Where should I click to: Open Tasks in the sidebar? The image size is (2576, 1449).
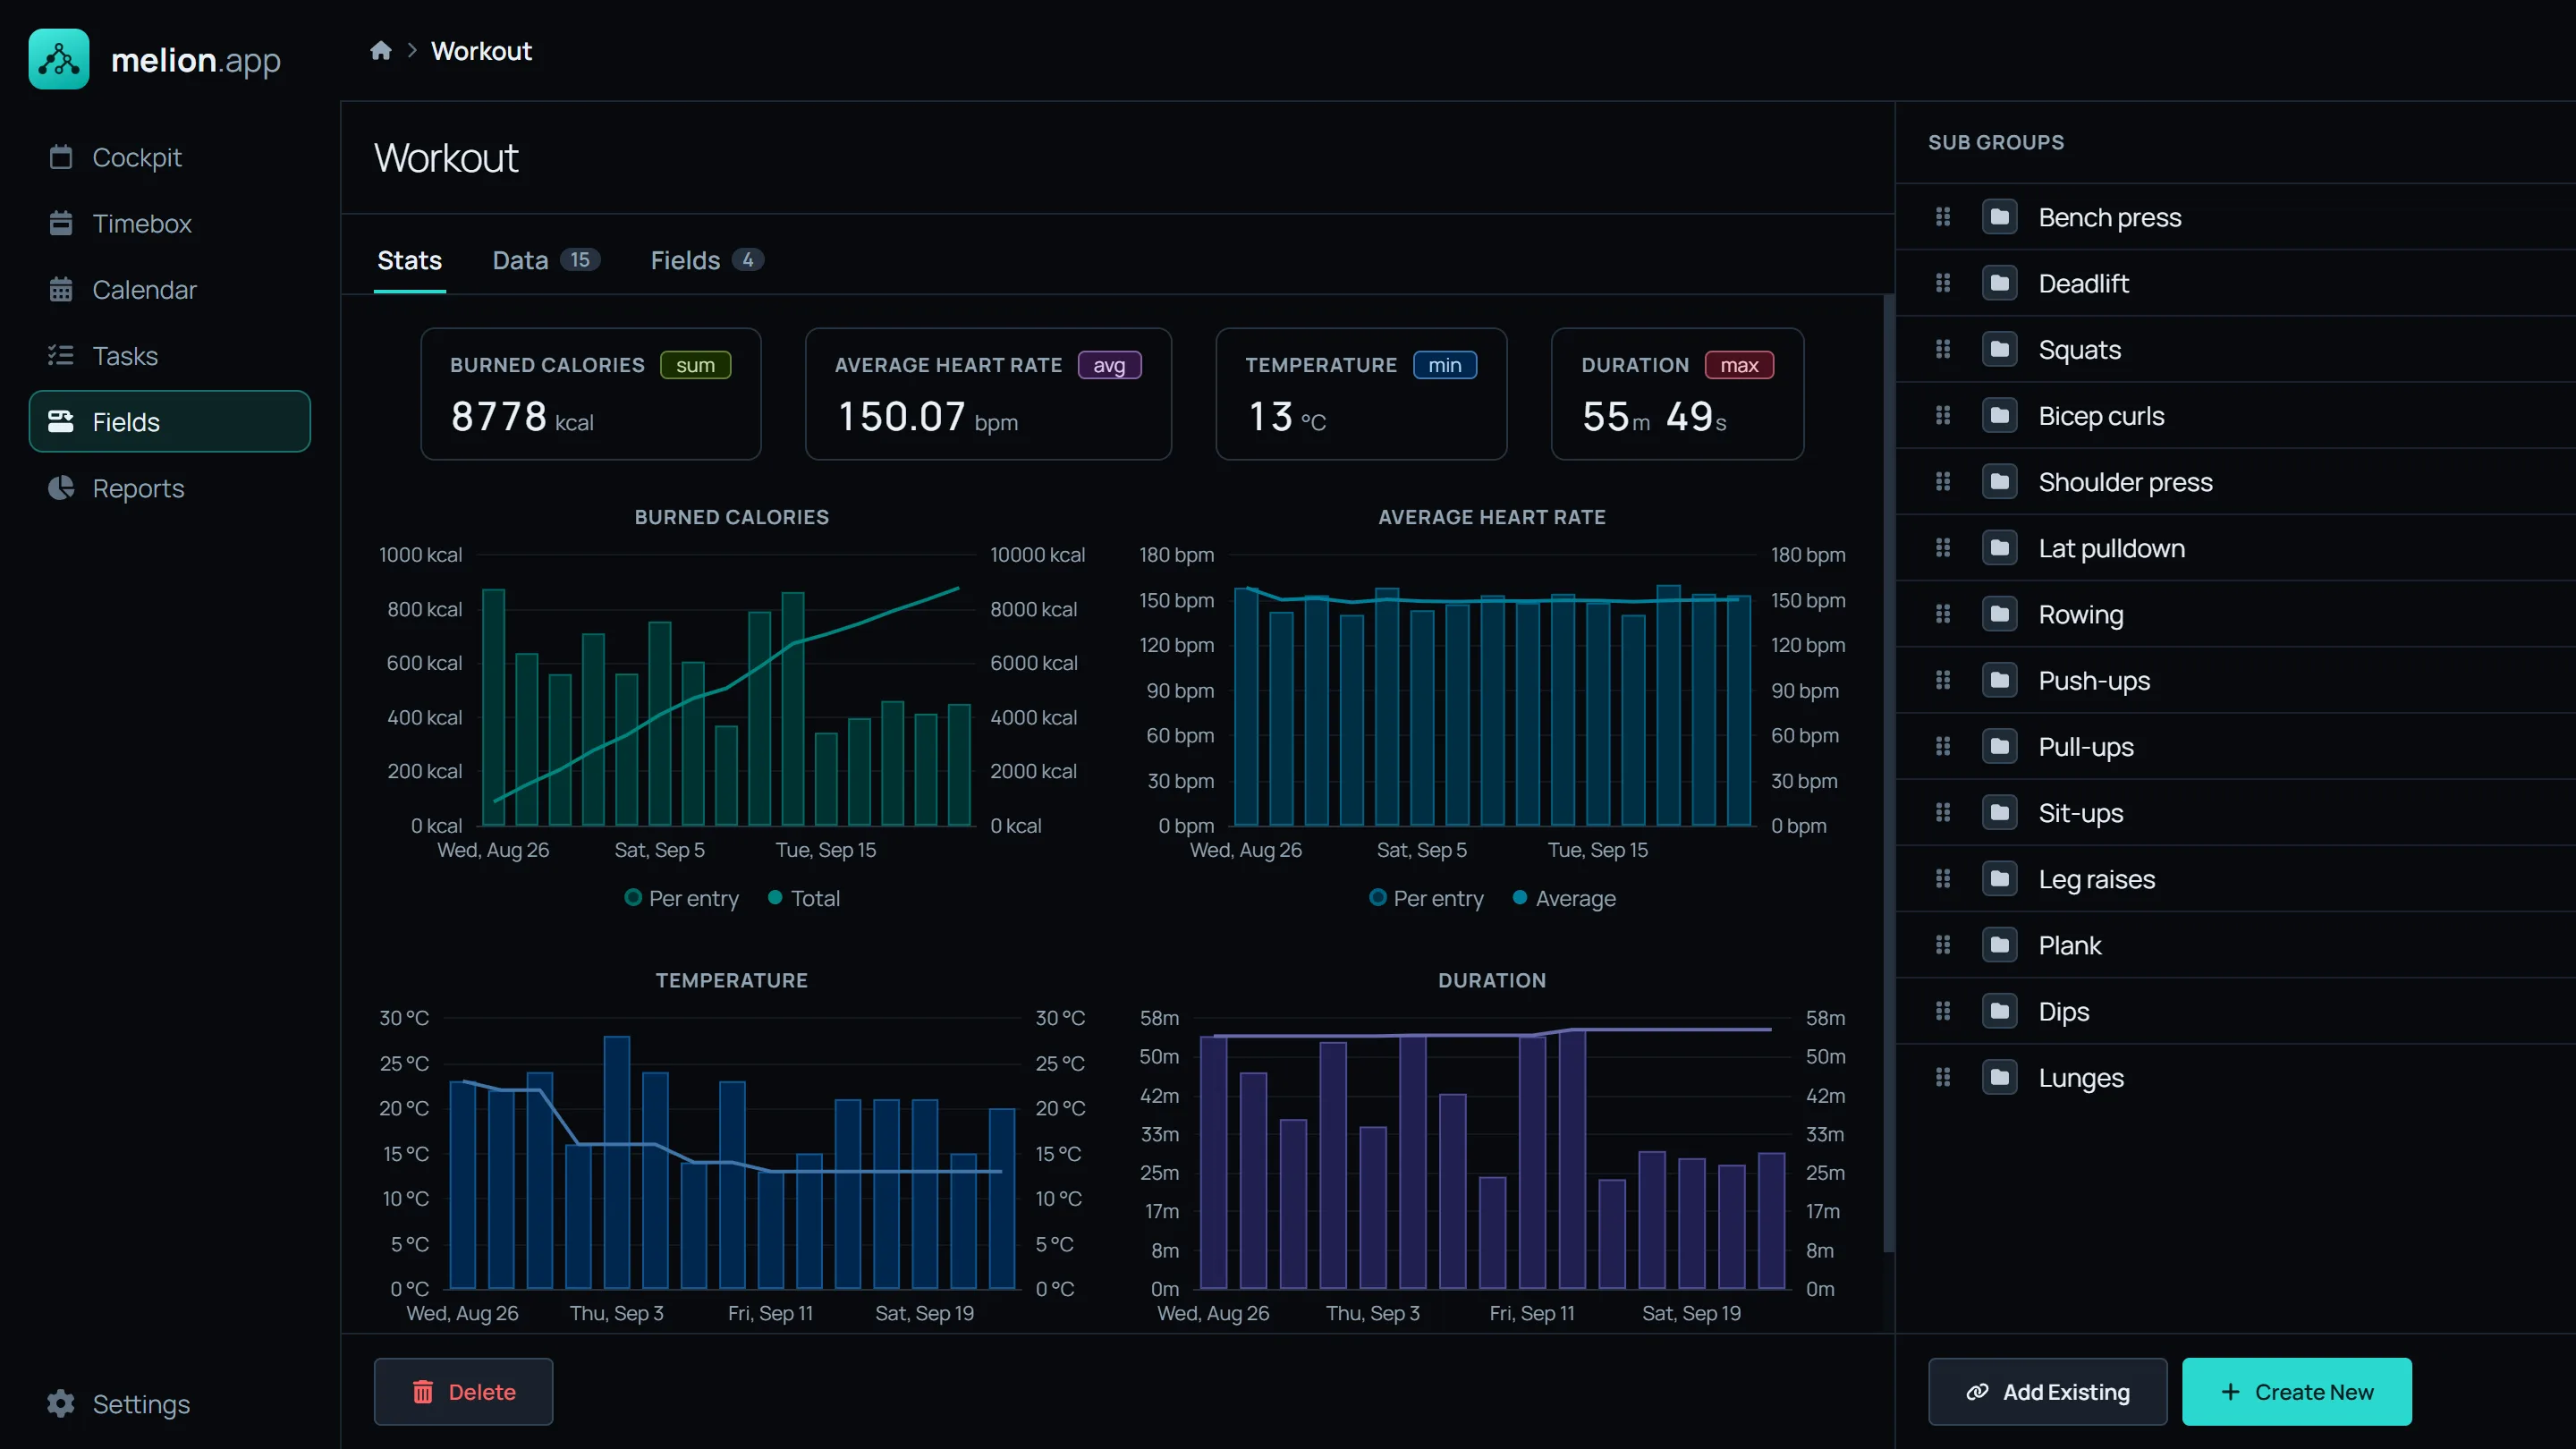tap(169, 355)
